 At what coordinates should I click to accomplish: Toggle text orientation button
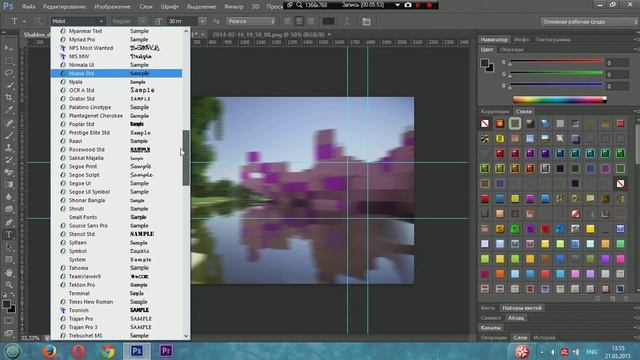[38, 21]
